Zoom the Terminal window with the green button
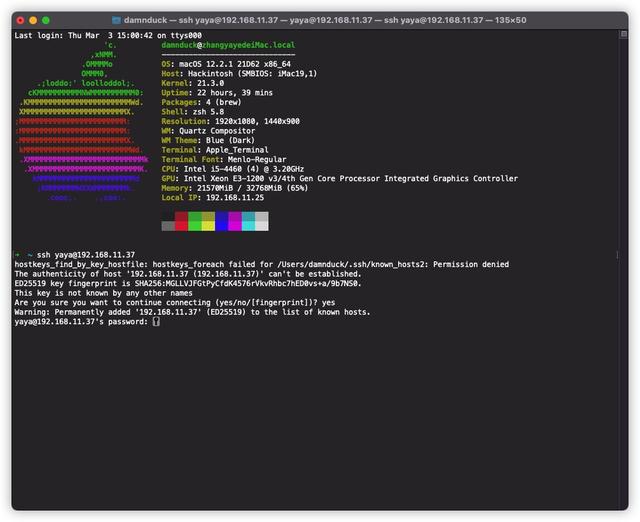The width and height of the screenshot is (640, 522). (46, 20)
